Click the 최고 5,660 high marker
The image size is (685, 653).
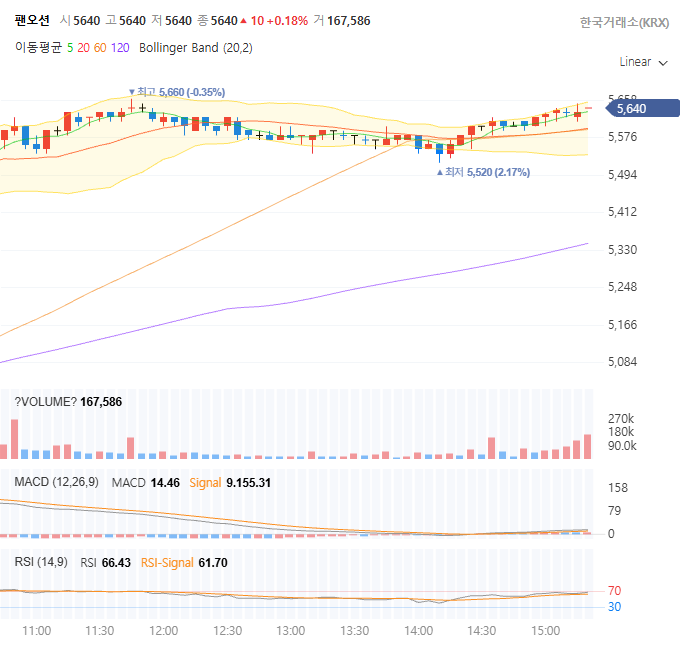click(x=177, y=92)
